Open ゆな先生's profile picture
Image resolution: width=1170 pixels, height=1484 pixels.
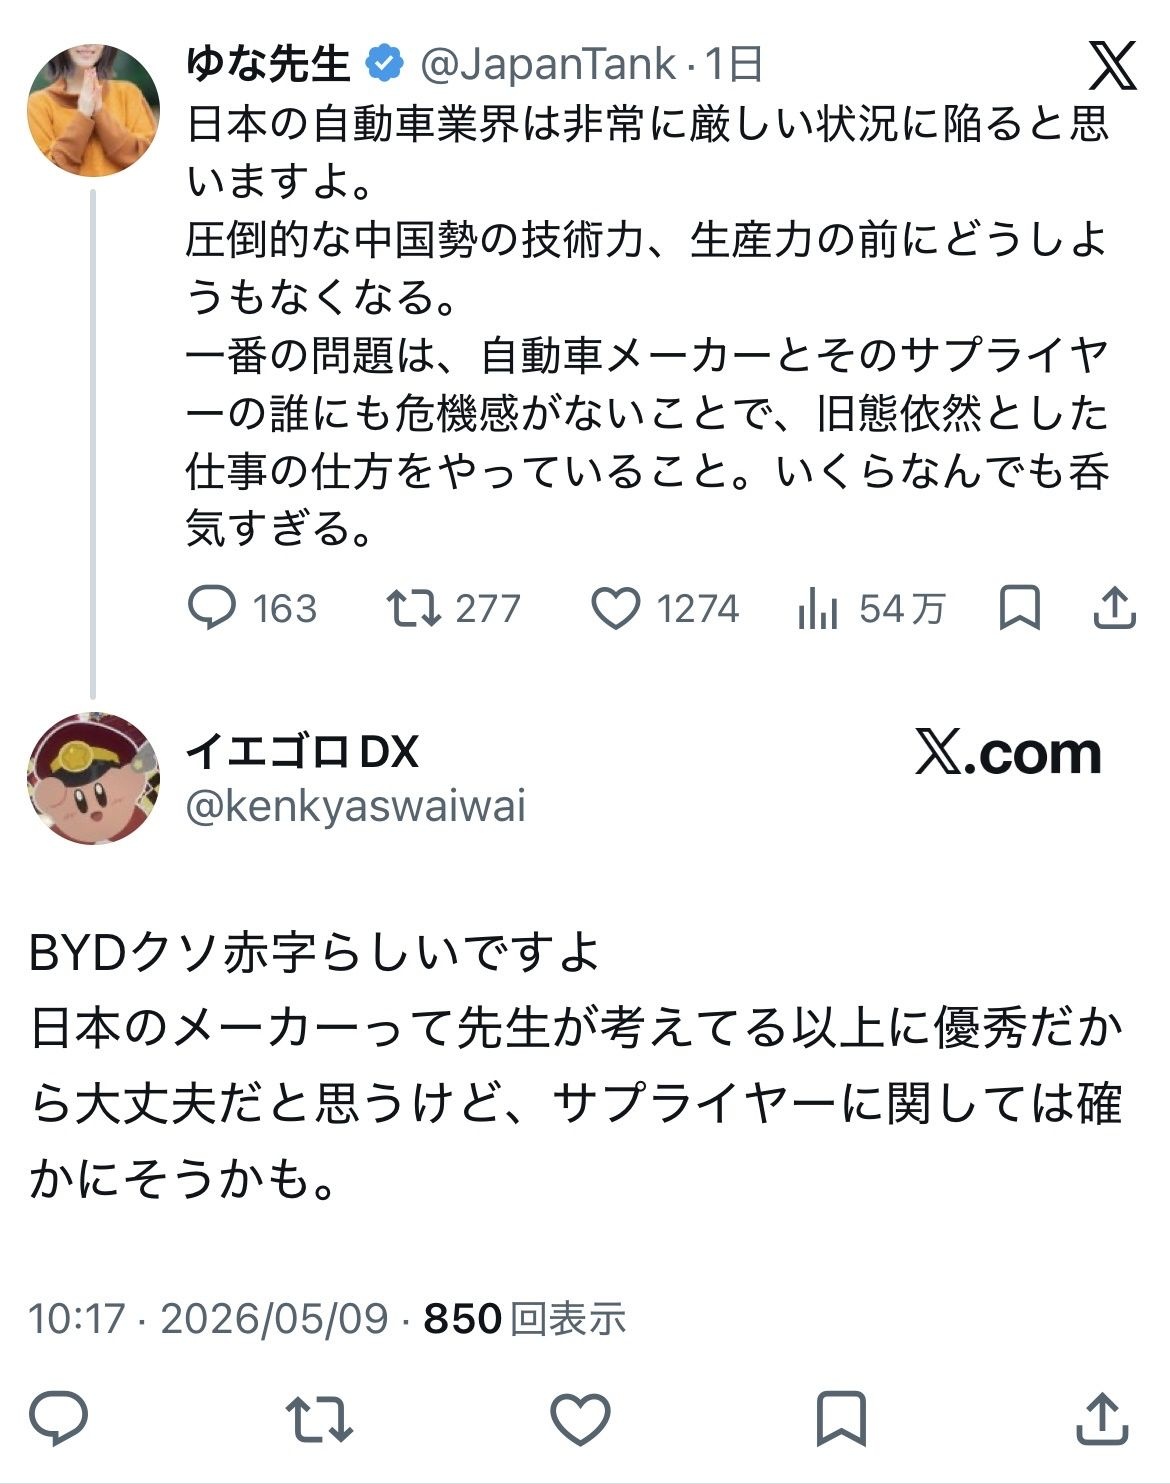pos(93,109)
